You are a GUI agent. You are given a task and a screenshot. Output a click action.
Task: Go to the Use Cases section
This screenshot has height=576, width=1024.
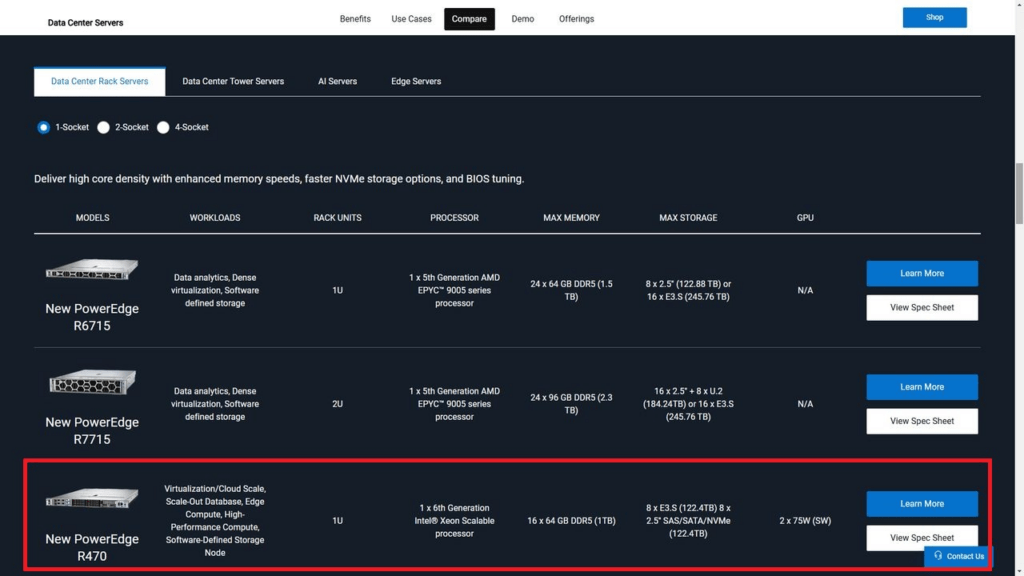[411, 19]
